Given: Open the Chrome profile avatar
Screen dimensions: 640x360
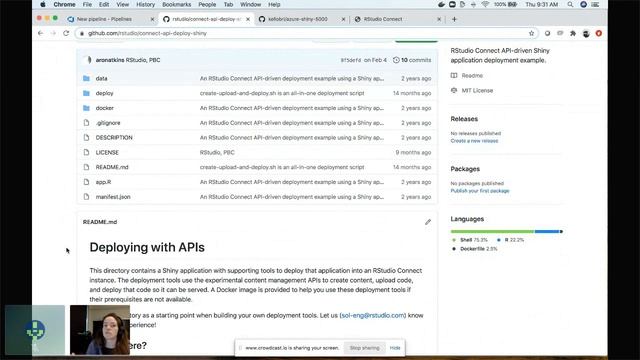Looking at the screenshot, I should [586, 33].
